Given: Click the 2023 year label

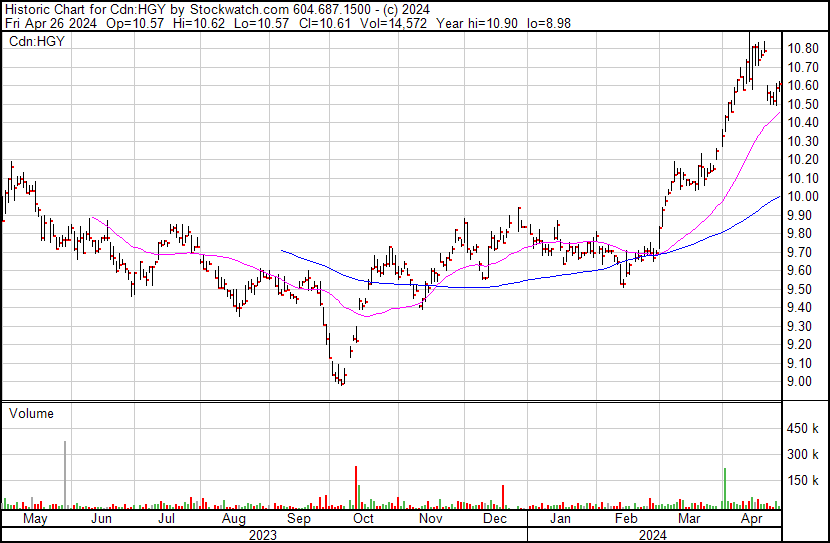Looking at the screenshot, I should (x=262, y=535).
